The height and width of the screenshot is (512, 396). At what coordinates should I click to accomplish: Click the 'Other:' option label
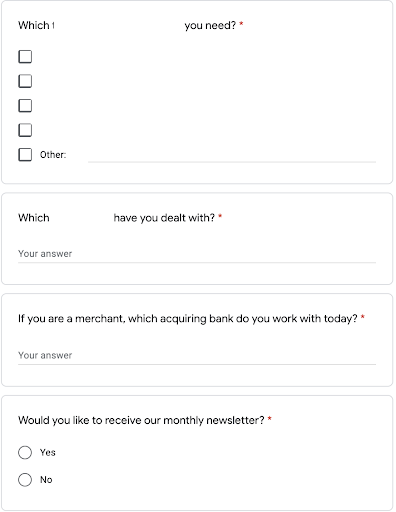(53, 155)
